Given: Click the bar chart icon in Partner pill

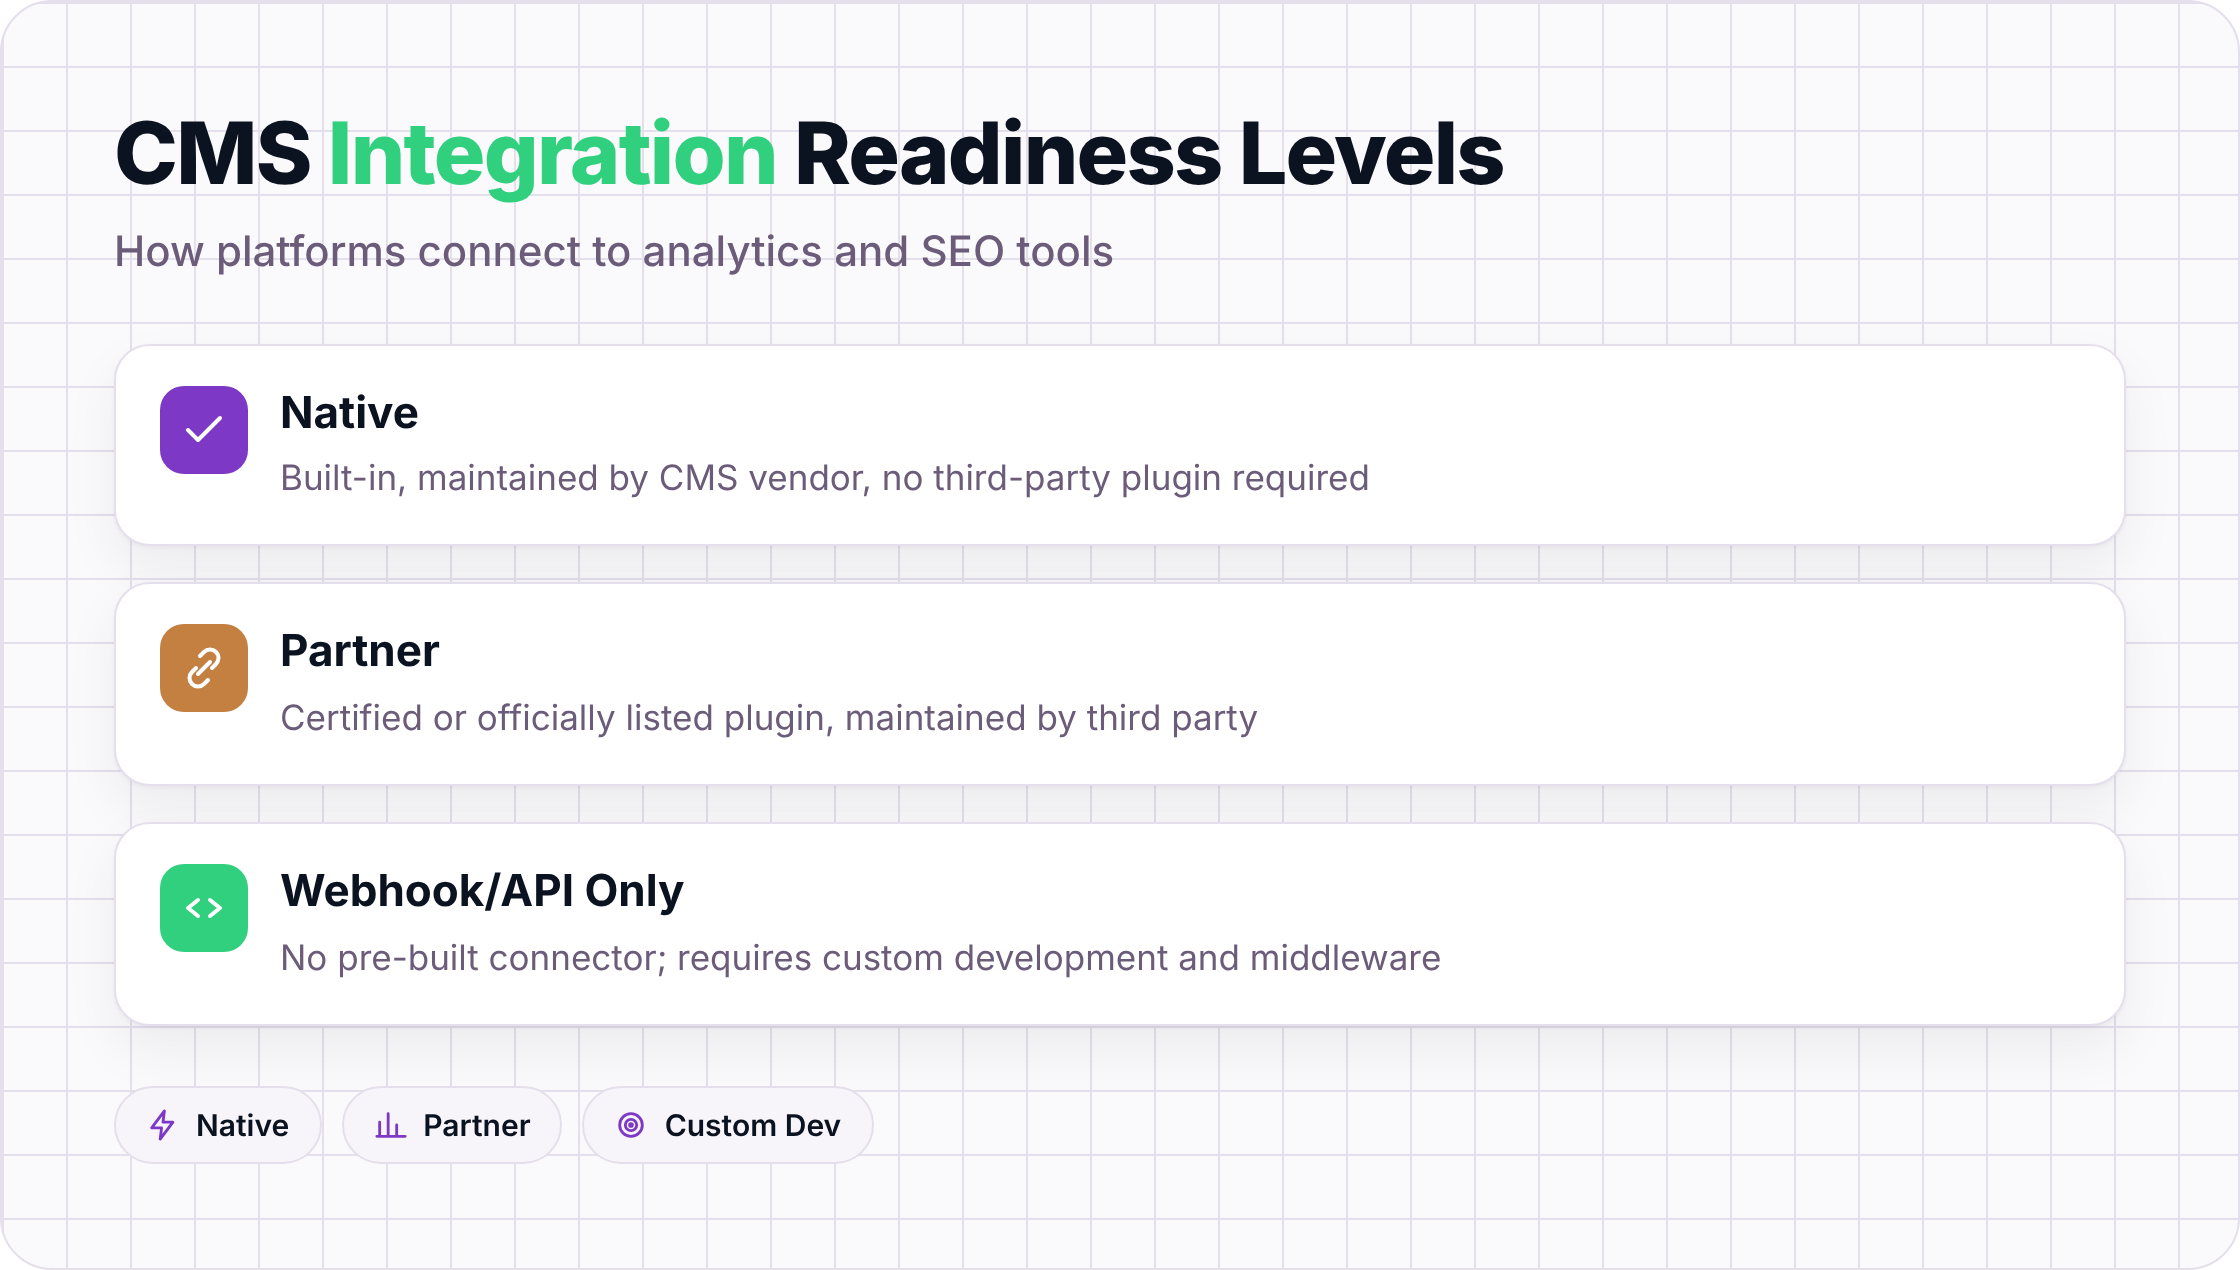Looking at the screenshot, I should point(390,1125).
